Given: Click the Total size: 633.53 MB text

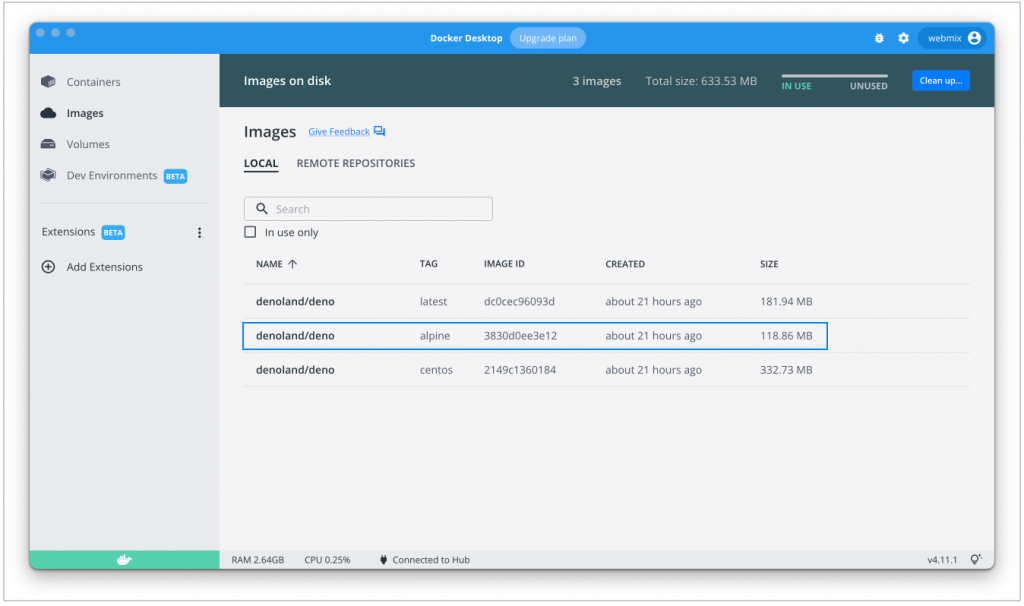Looking at the screenshot, I should click(x=701, y=81).
